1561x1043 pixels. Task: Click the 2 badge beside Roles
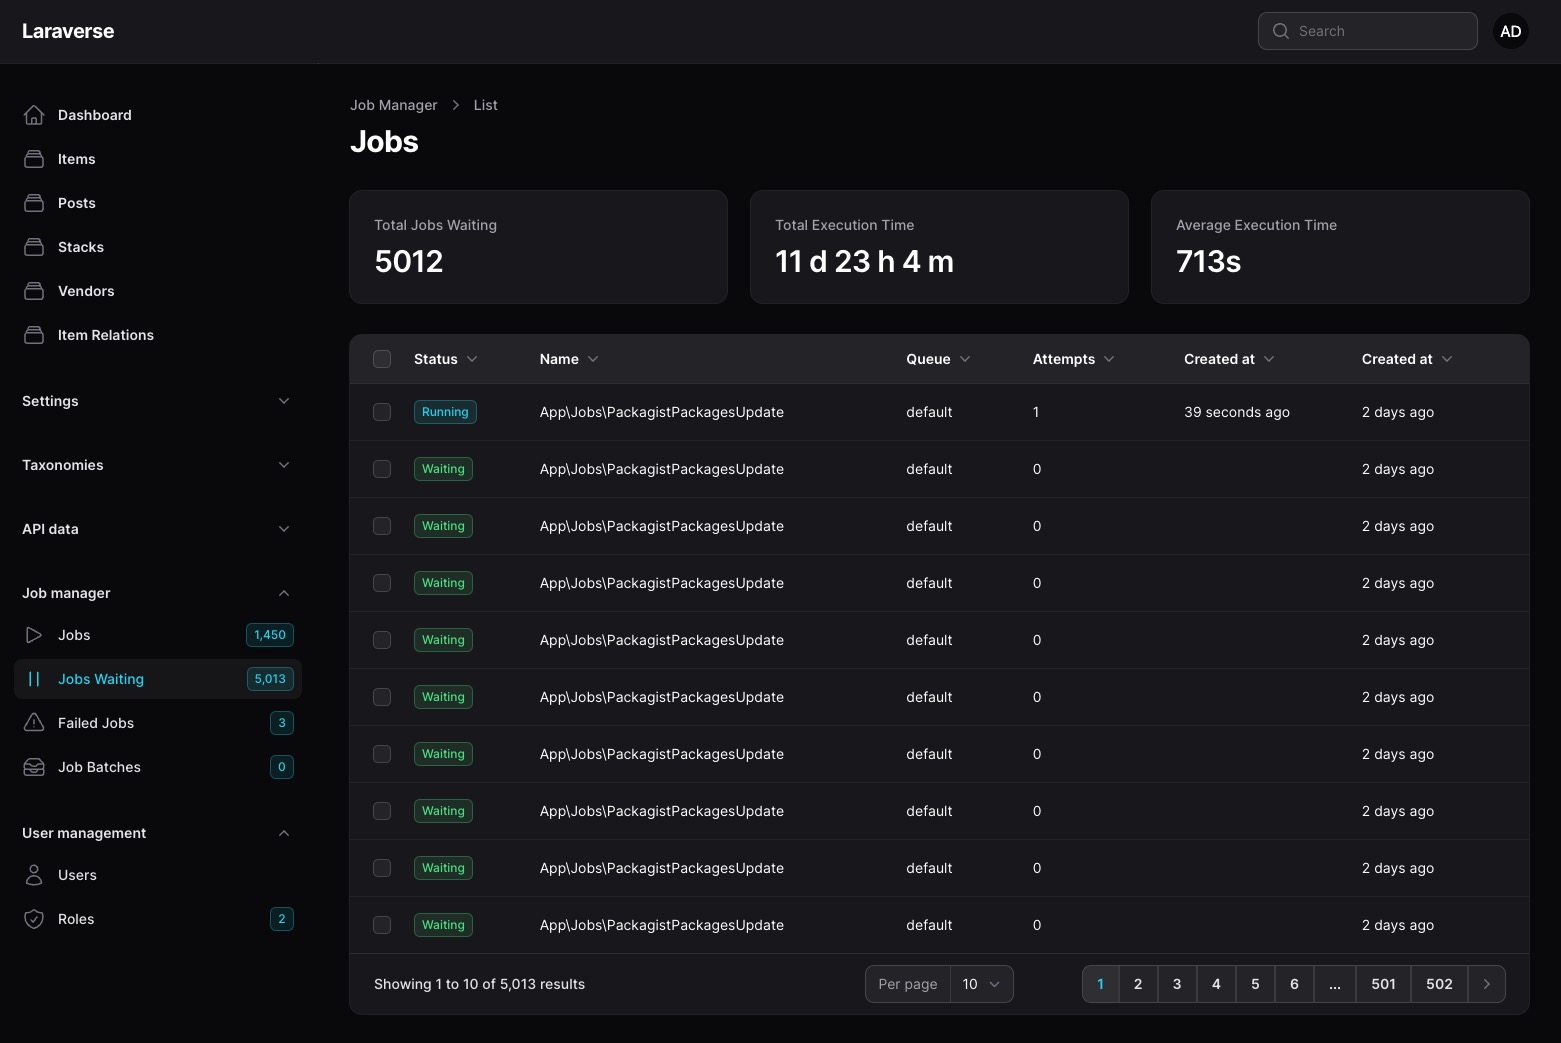[282, 919]
